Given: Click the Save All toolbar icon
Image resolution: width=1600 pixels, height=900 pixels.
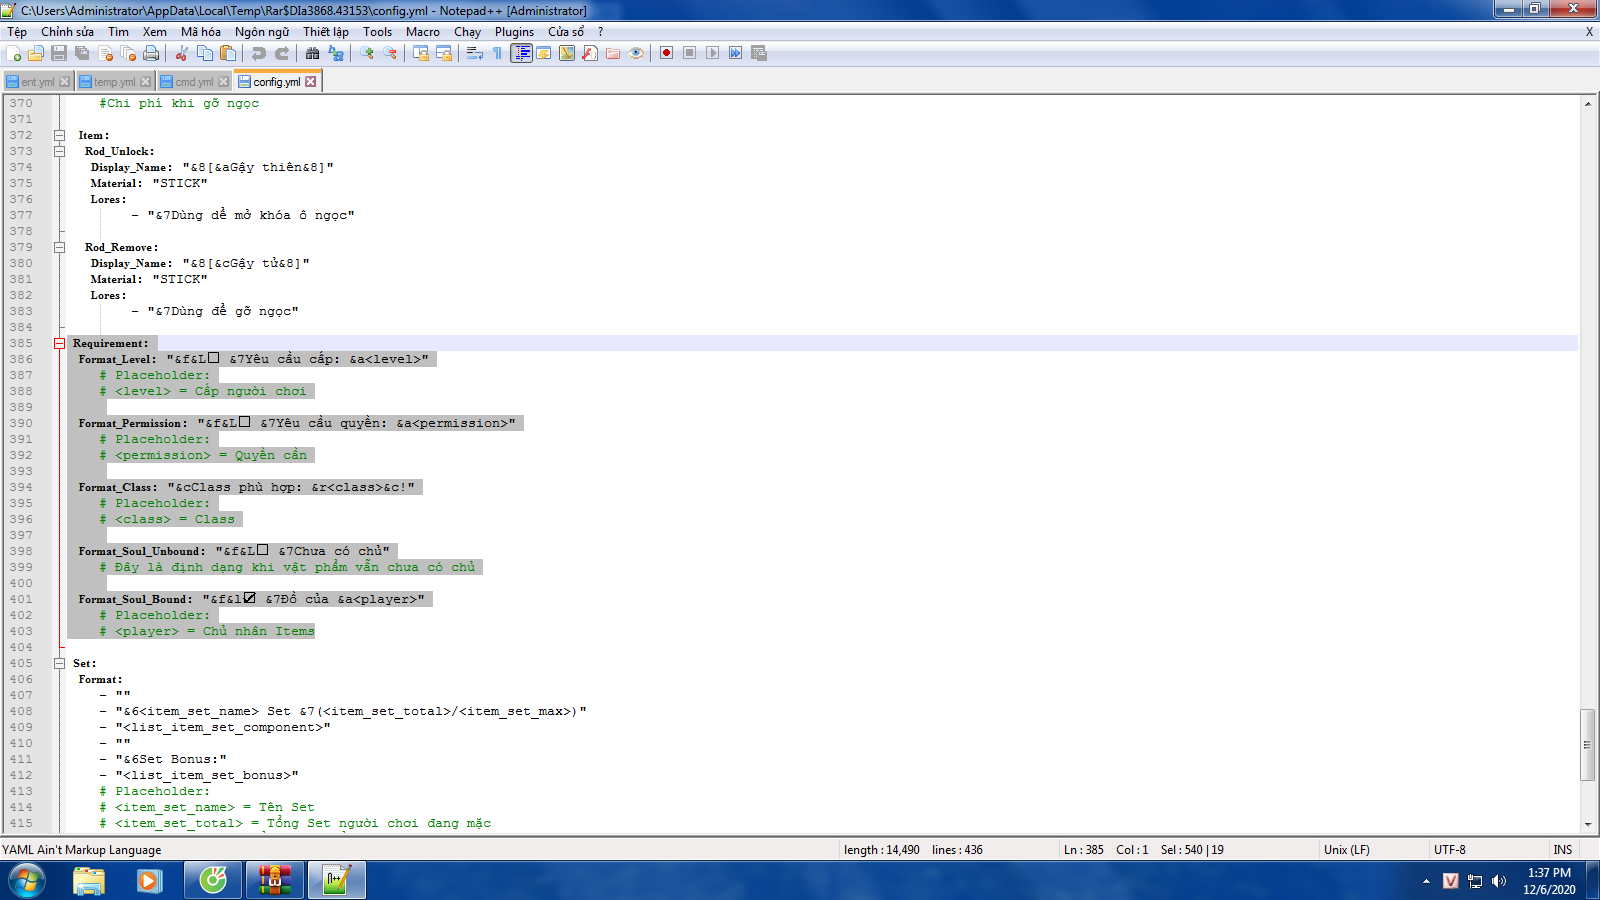Looking at the screenshot, I should coord(82,53).
